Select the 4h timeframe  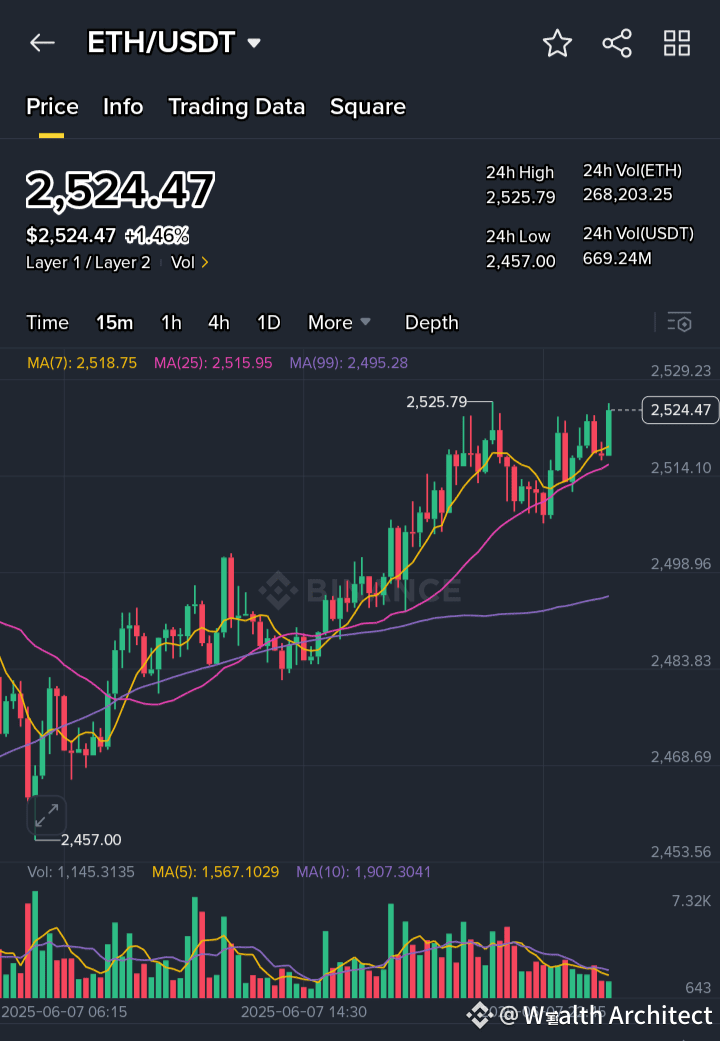pos(219,322)
